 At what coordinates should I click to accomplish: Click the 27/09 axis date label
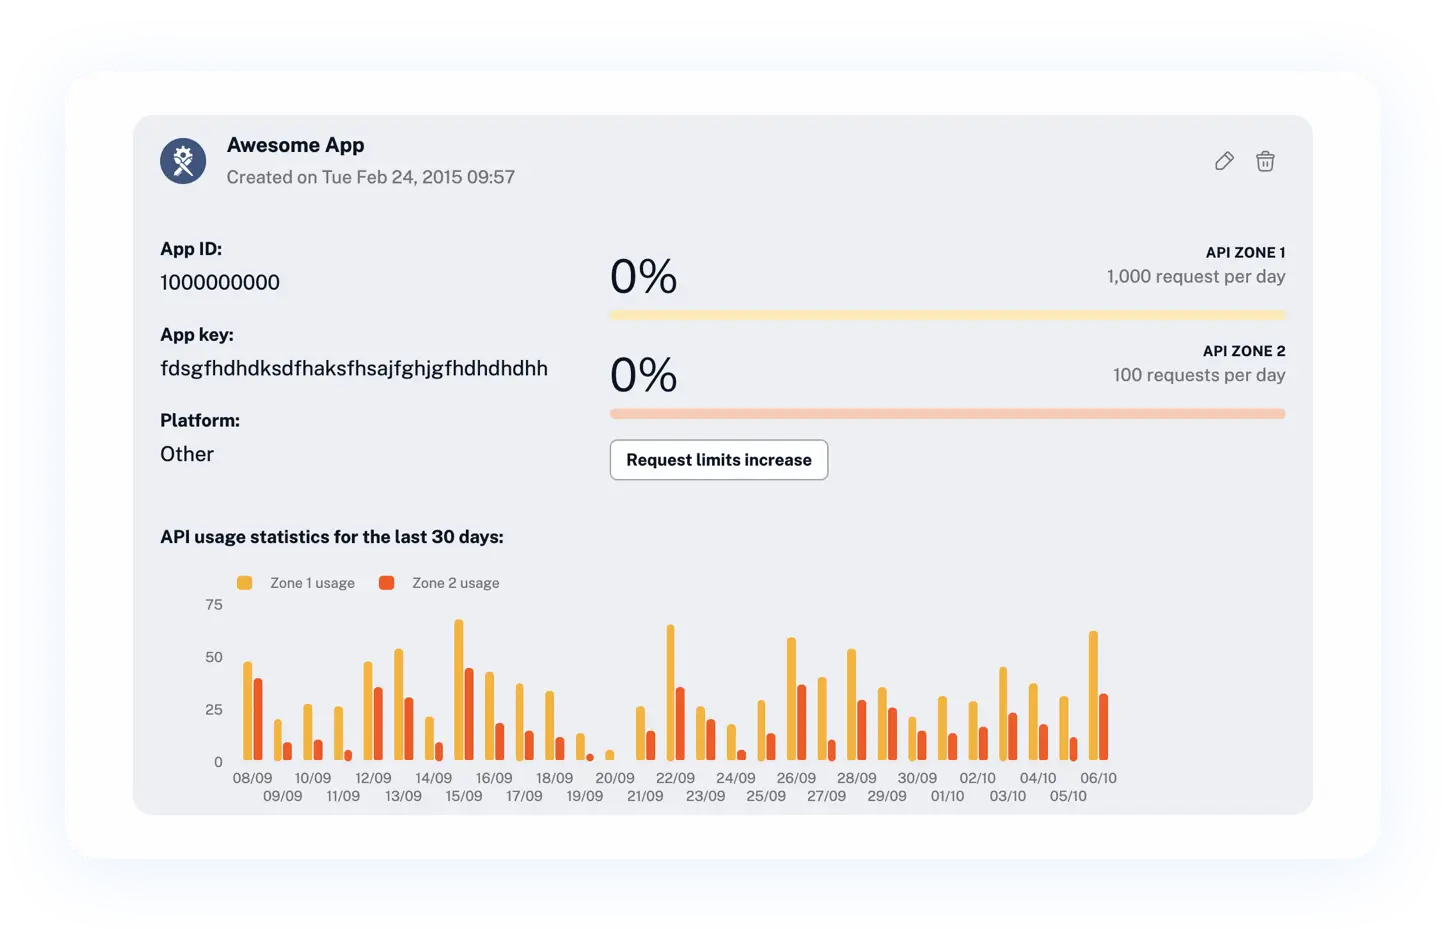[x=826, y=796]
